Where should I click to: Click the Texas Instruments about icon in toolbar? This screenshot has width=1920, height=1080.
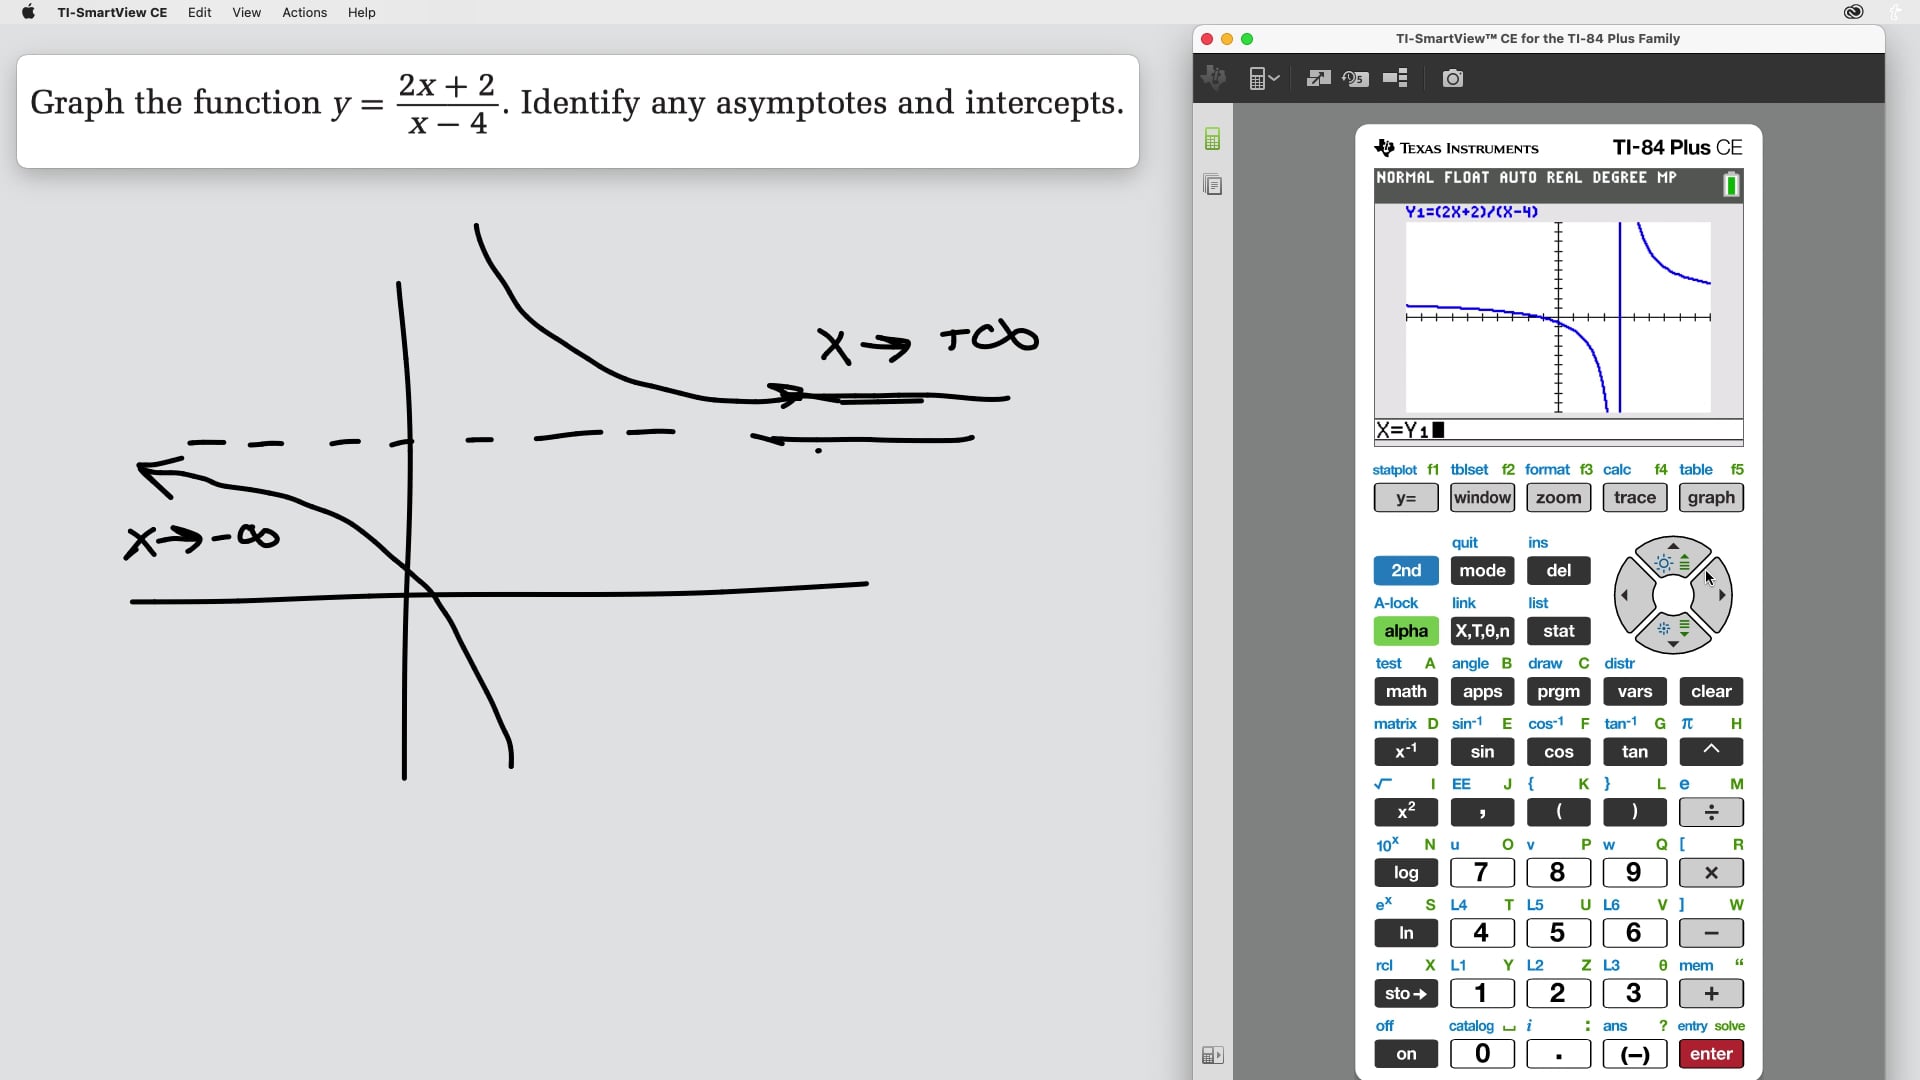tap(1215, 78)
